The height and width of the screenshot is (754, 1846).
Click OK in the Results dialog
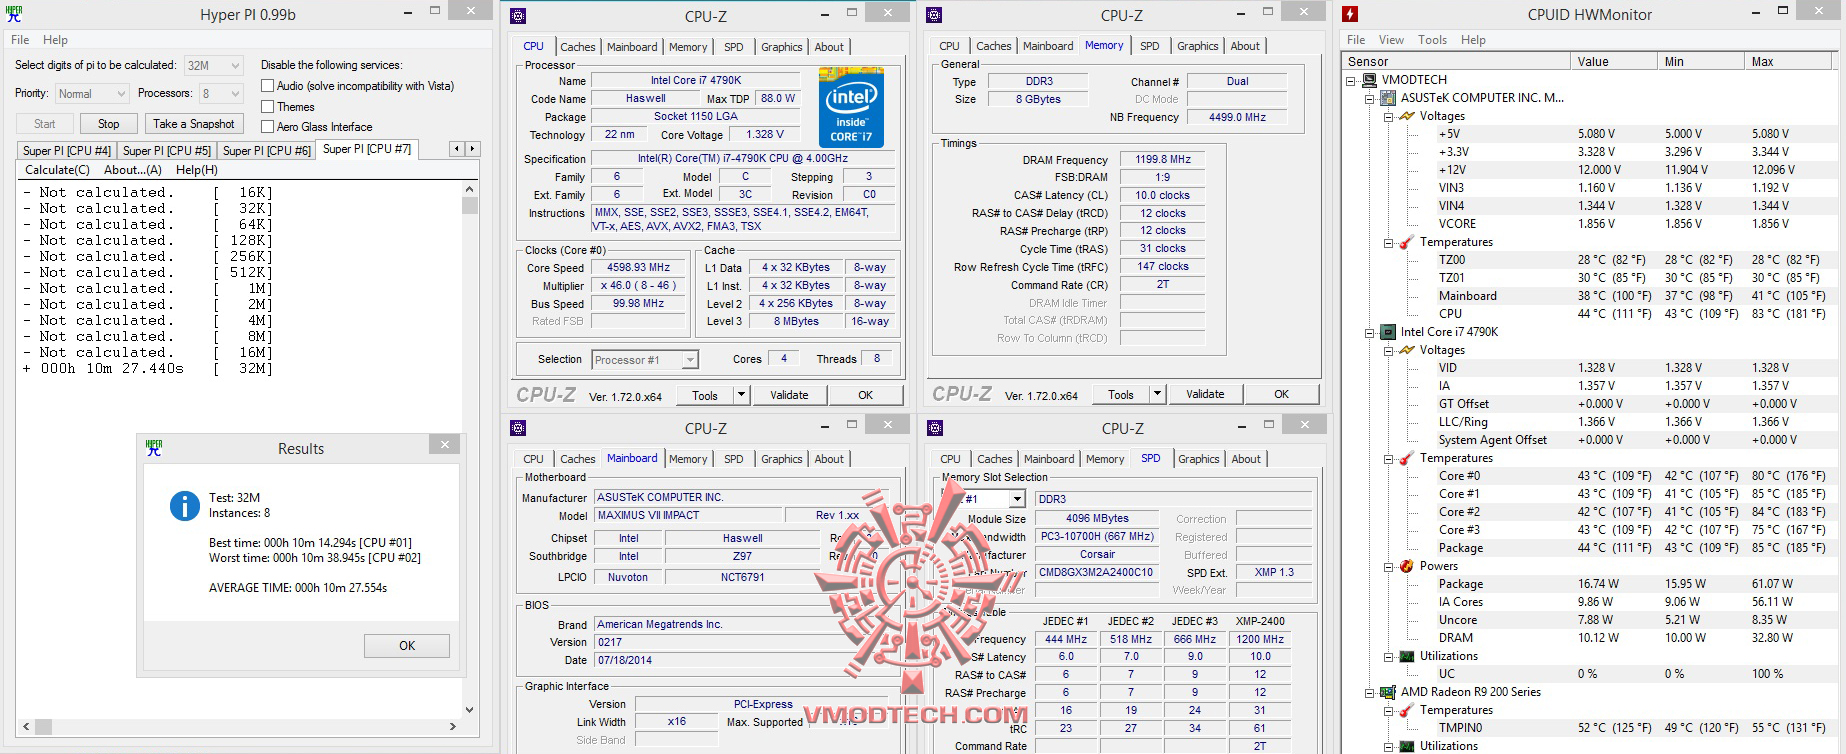coord(407,646)
